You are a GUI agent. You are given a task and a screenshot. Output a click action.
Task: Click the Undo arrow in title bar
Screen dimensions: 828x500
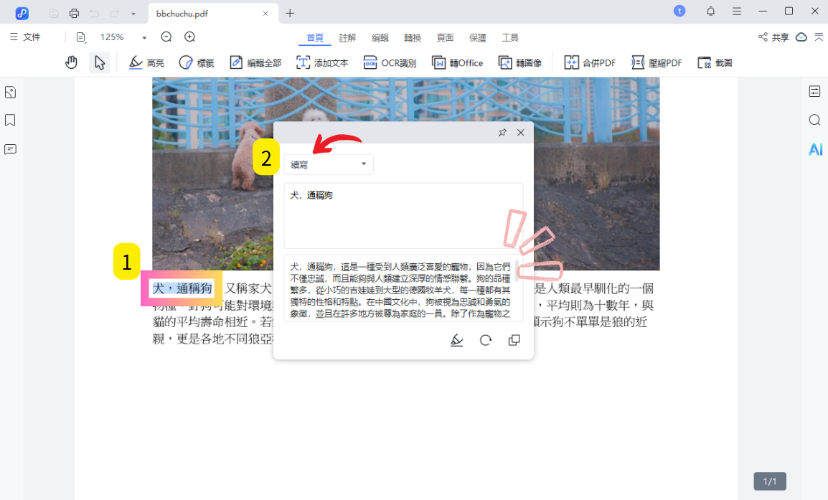95,13
